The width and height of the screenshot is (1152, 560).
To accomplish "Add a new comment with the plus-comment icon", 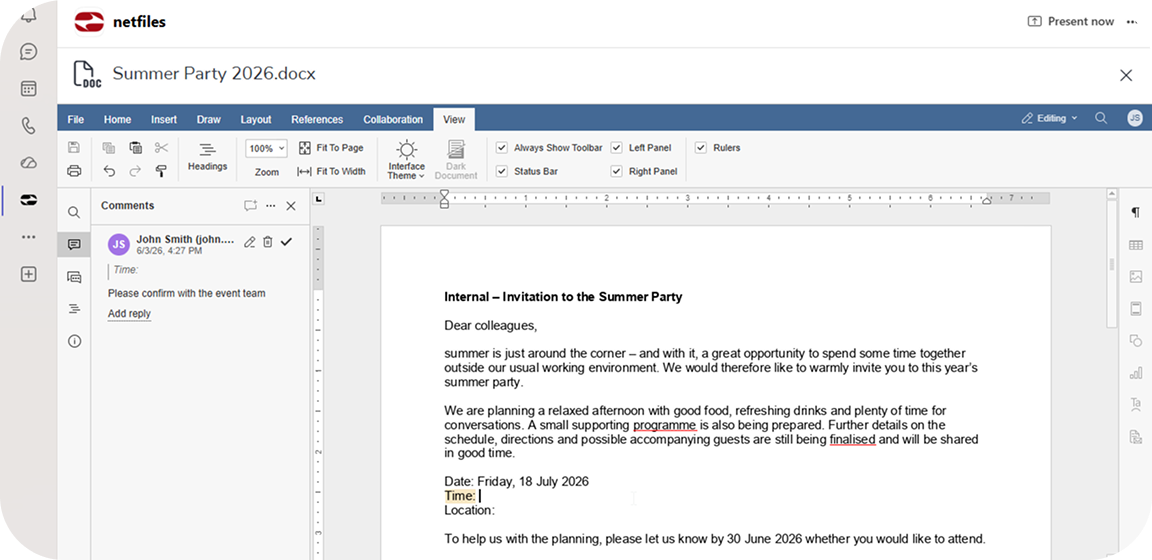I will tap(251, 206).
